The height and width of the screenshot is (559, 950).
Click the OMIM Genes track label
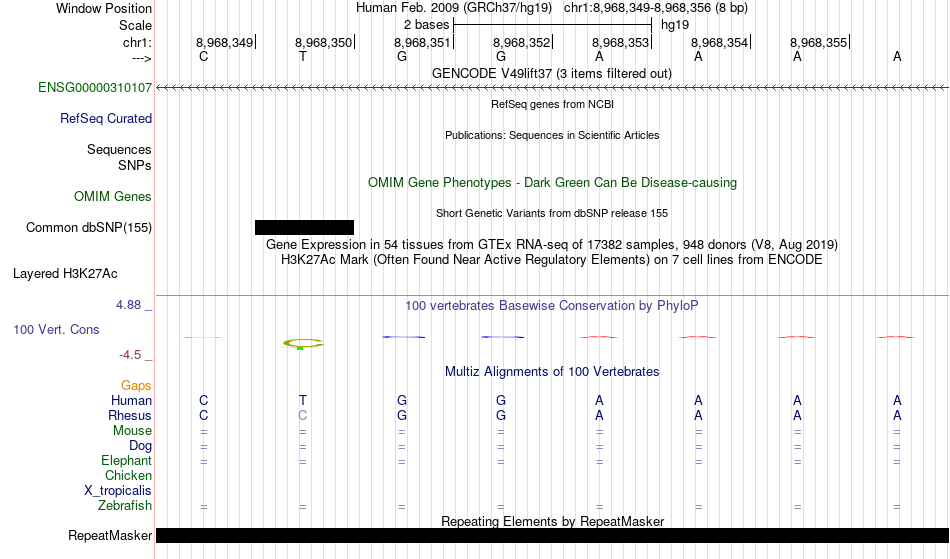click(113, 197)
